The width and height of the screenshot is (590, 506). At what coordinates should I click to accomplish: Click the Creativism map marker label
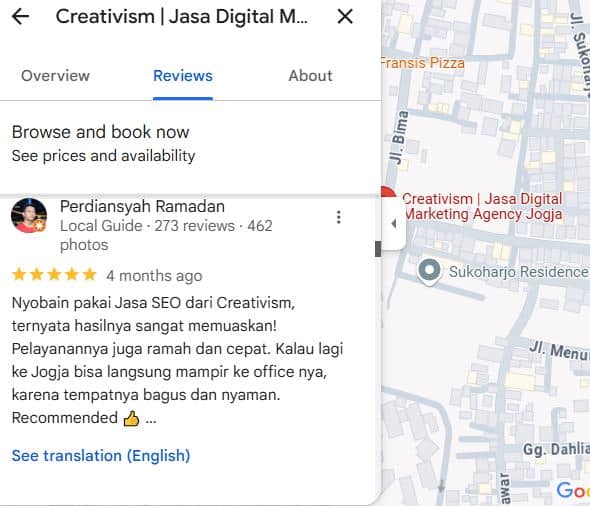click(482, 207)
